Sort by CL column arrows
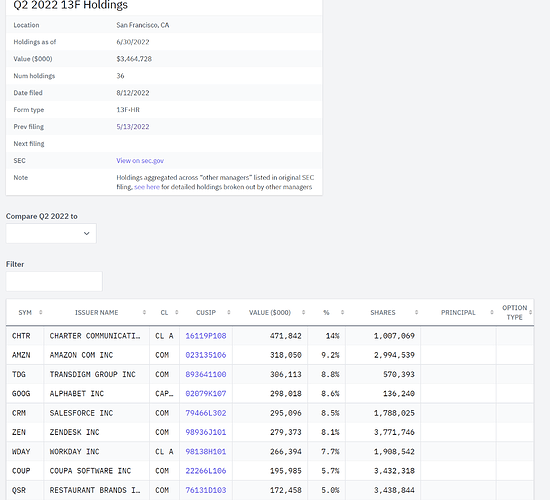 pyautogui.click(x=176, y=313)
